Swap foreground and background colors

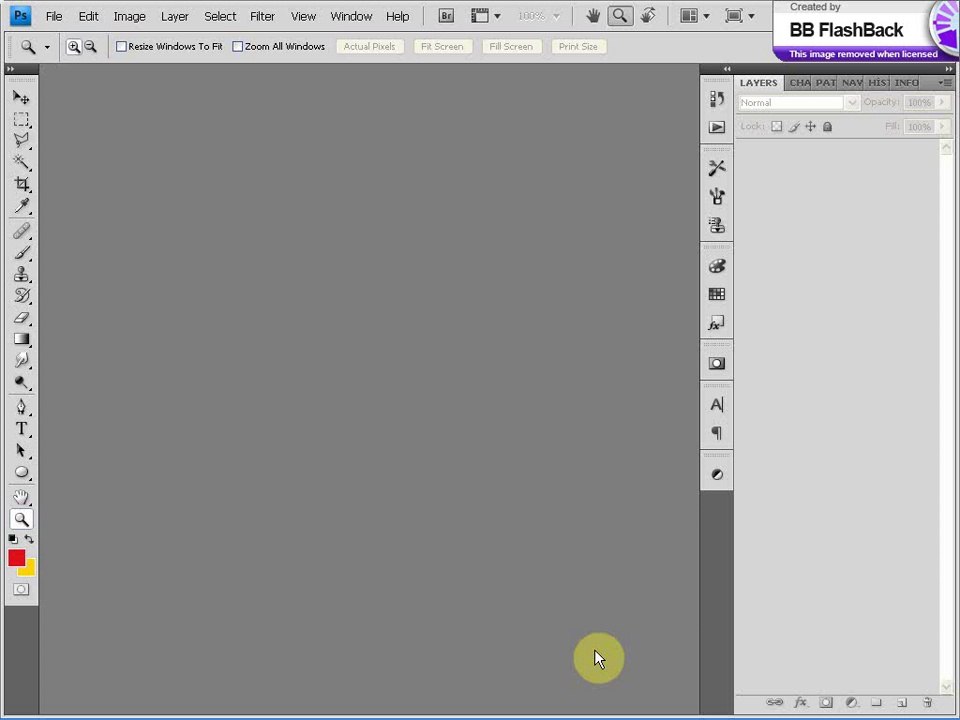click(29, 539)
